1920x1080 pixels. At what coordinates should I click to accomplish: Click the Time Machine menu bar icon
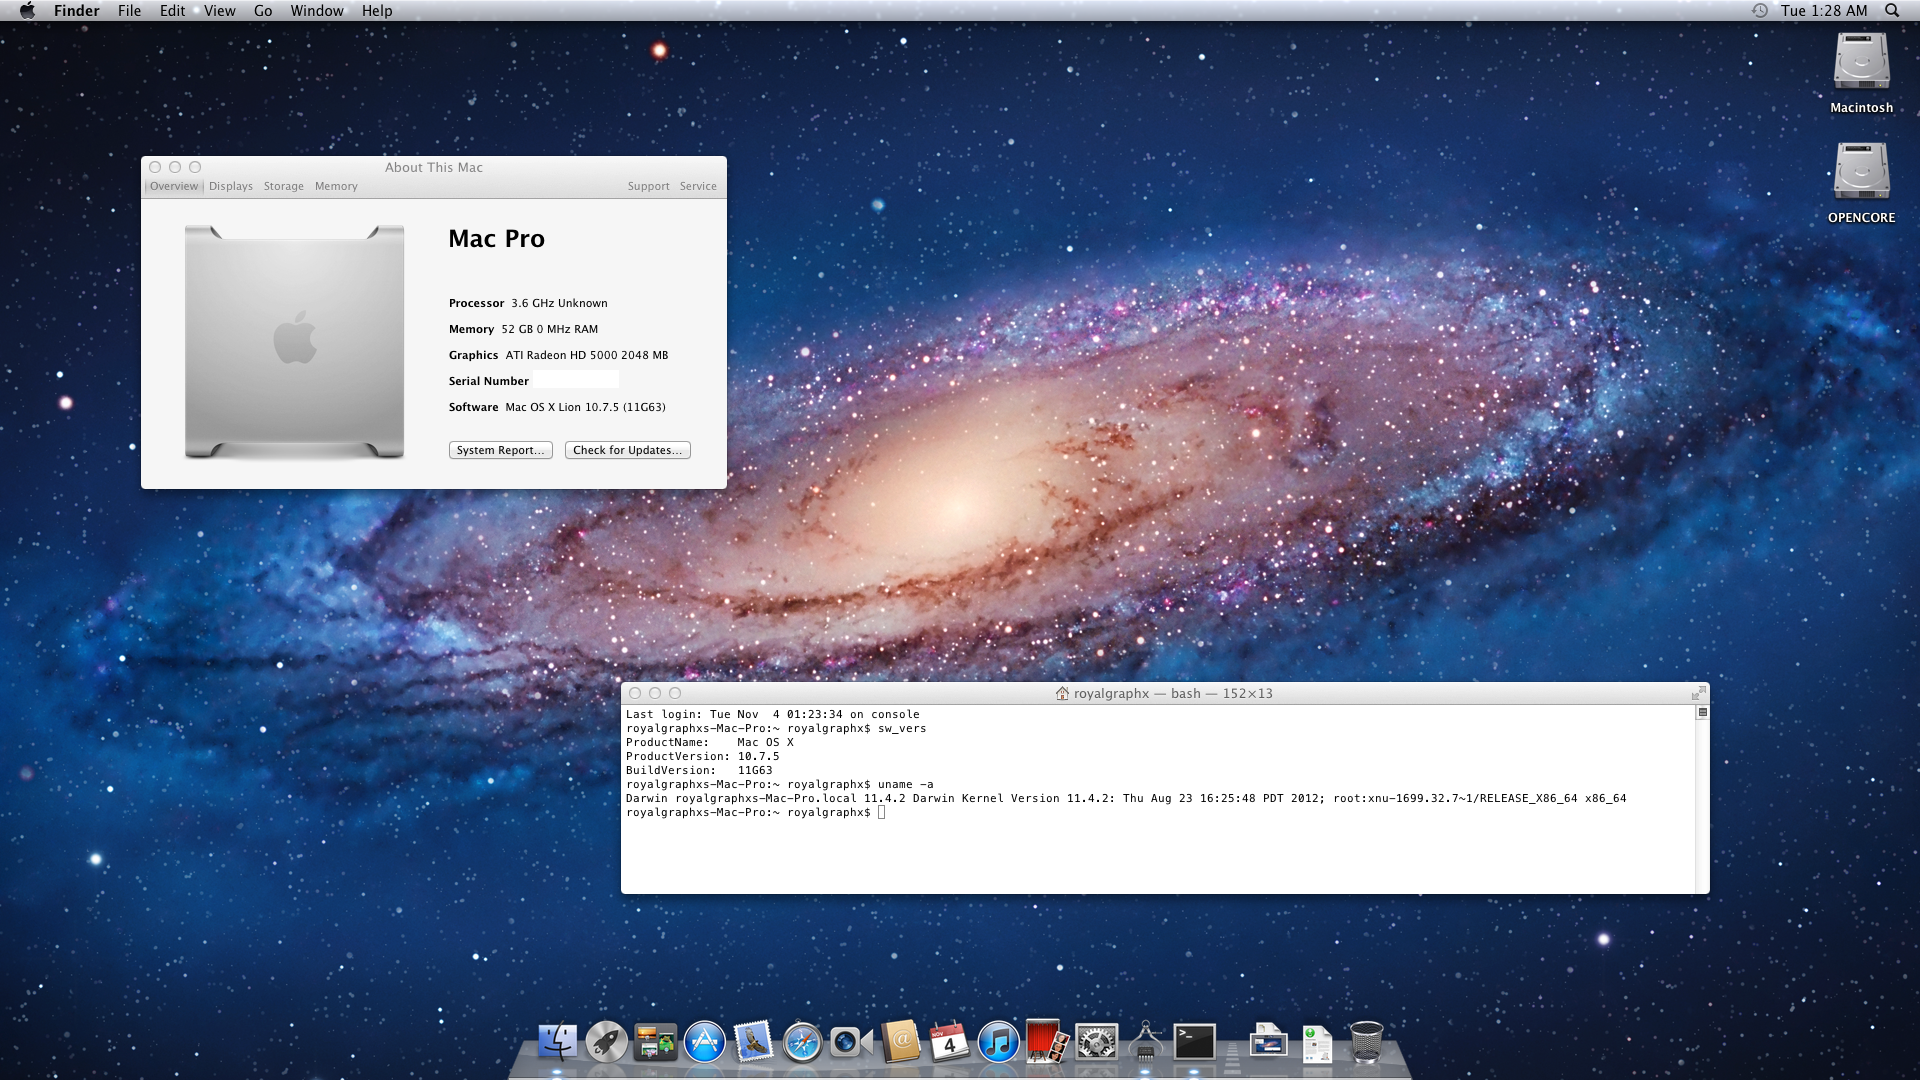pyautogui.click(x=1760, y=10)
